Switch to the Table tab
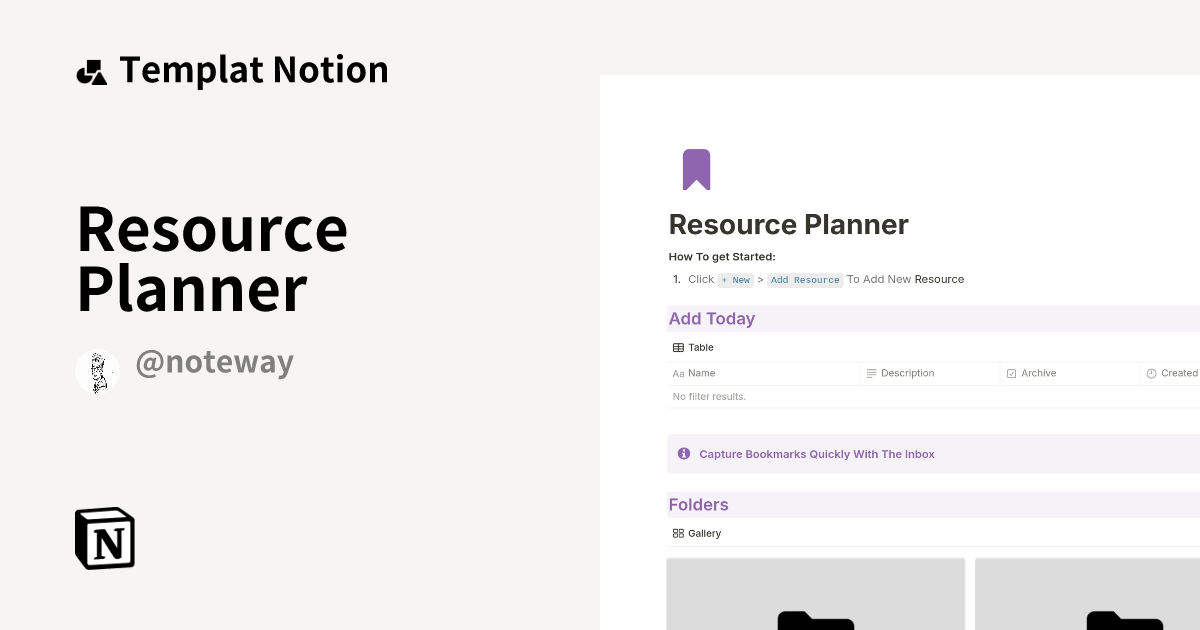1200x630 pixels. coord(694,347)
